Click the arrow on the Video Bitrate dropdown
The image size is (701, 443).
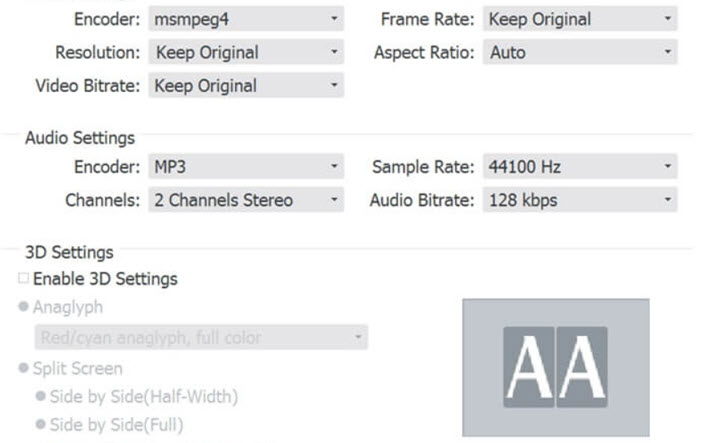coord(334,86)
